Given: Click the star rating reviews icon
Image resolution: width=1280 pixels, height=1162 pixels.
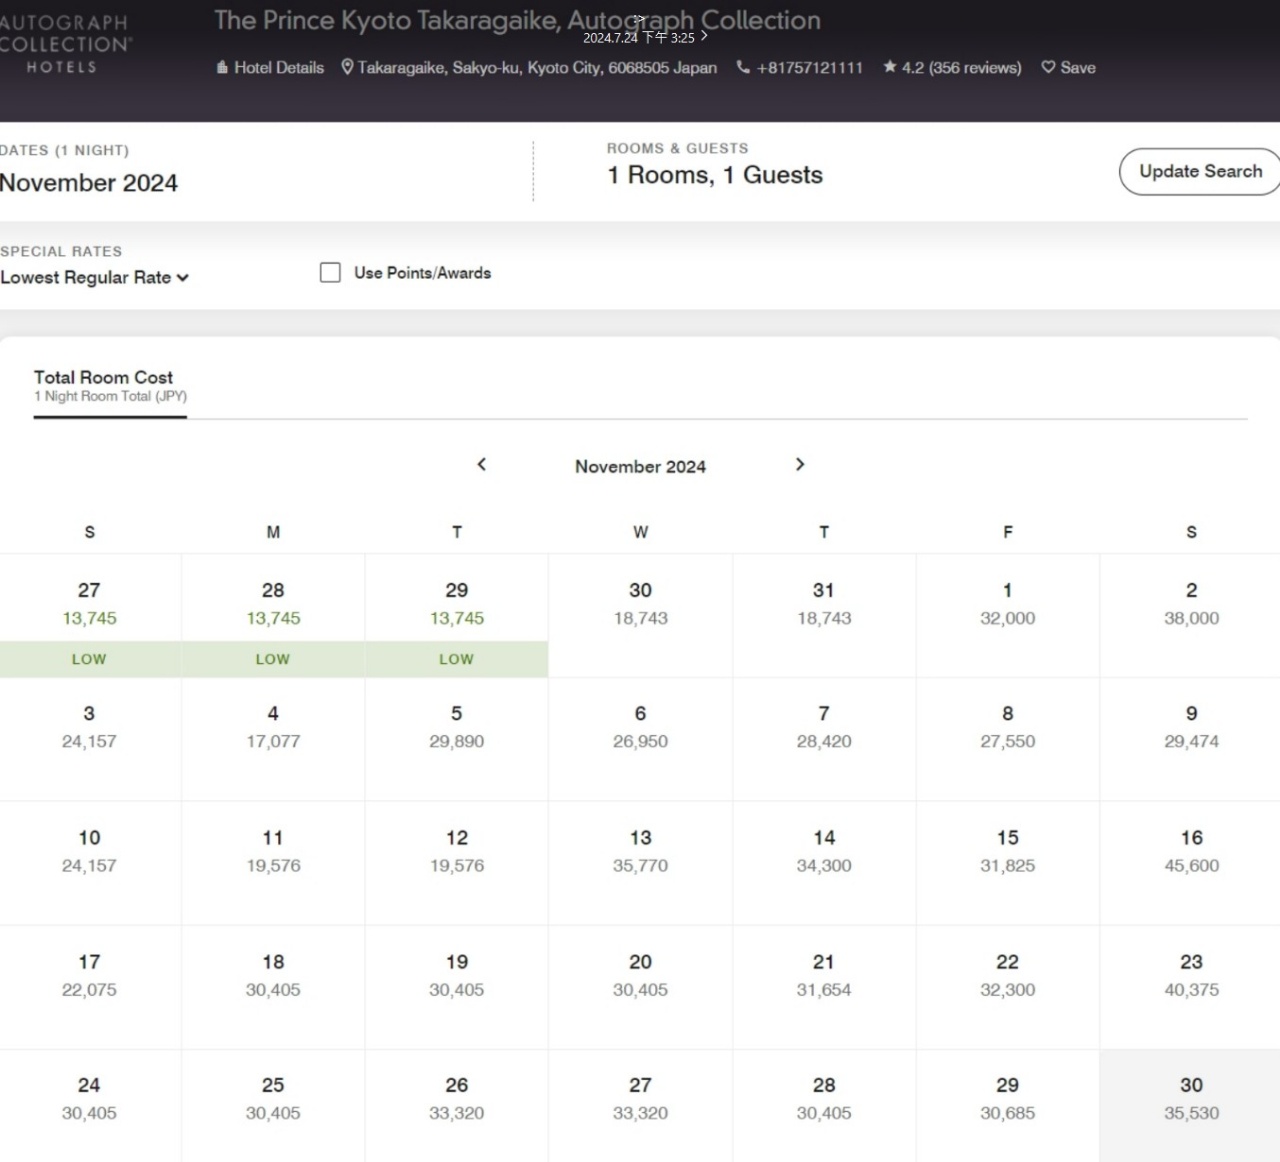Looking at the screenshot, I should click(x=889, y=67).
